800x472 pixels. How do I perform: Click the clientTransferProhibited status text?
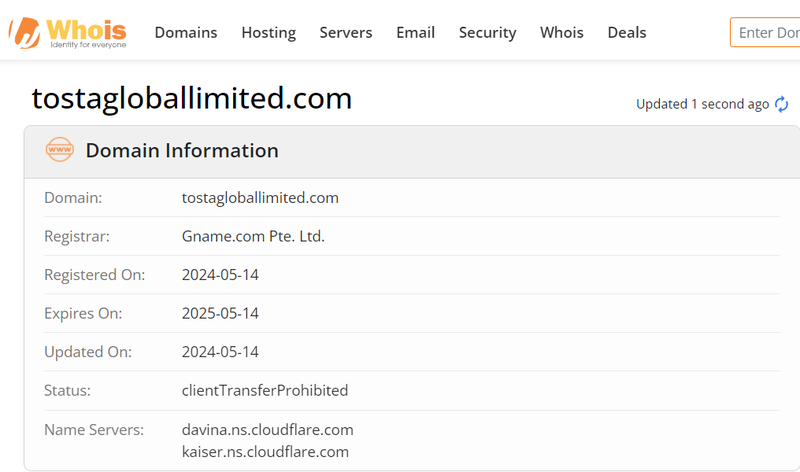point(265,390)
